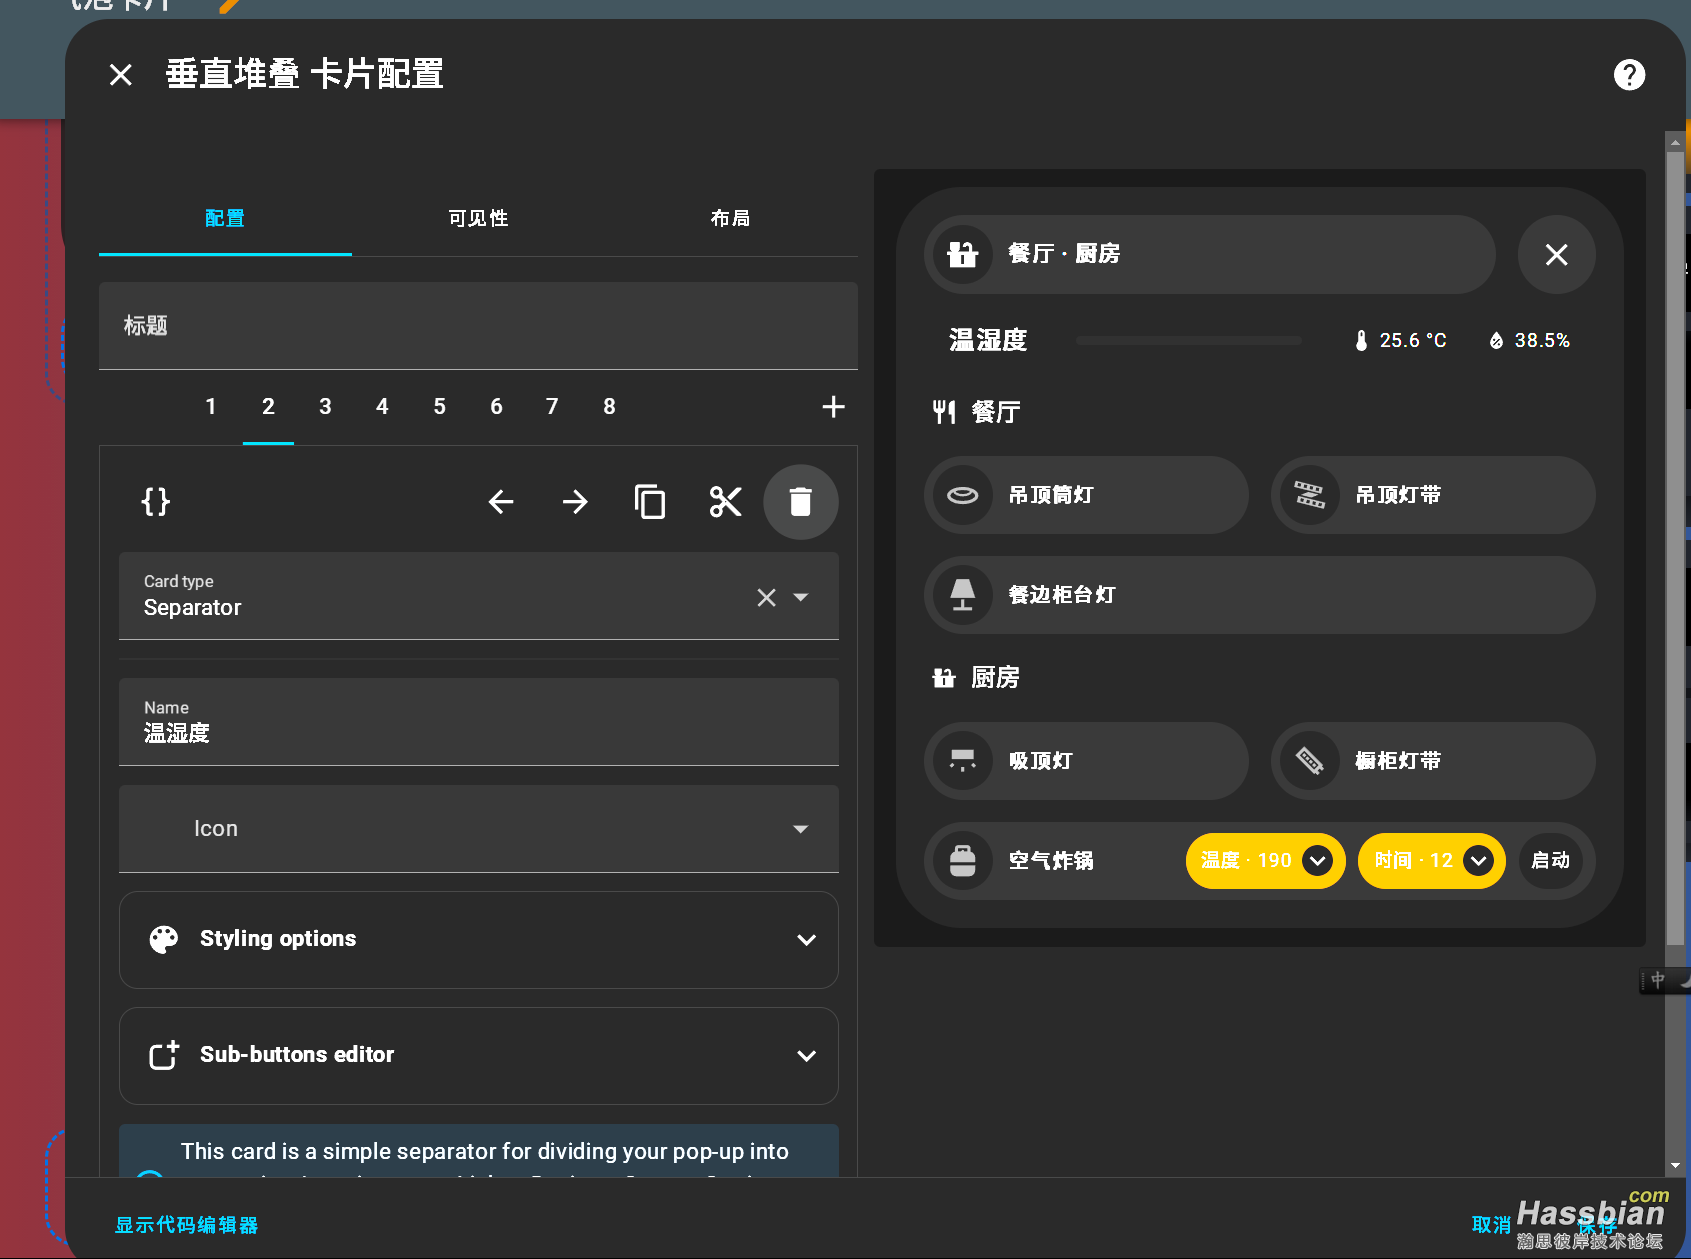Click the 厨房 section icon

click(944, 678)
